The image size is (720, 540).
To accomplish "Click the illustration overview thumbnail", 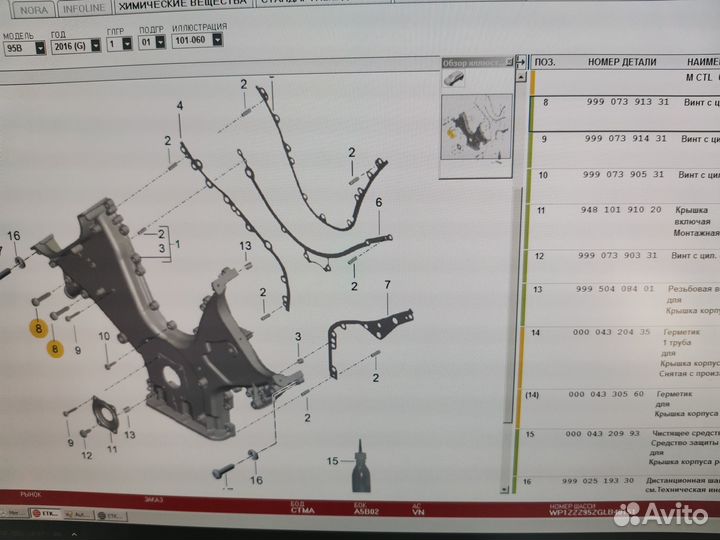I will click(475, 127).
